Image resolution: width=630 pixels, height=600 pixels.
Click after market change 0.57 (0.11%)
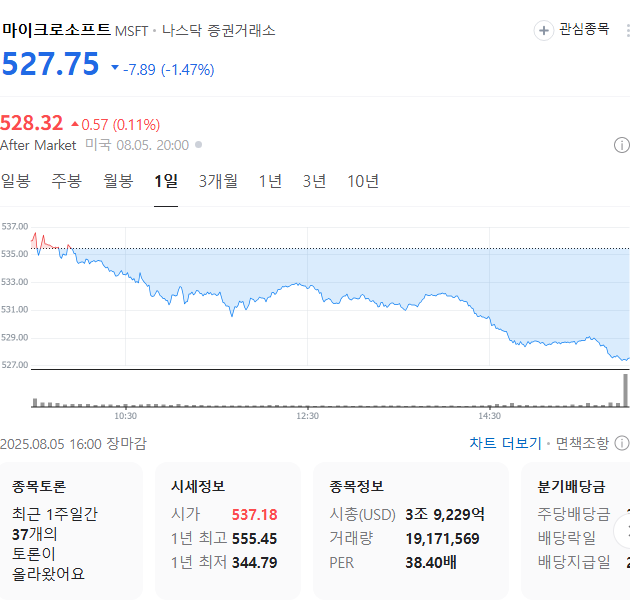[121, 125]
